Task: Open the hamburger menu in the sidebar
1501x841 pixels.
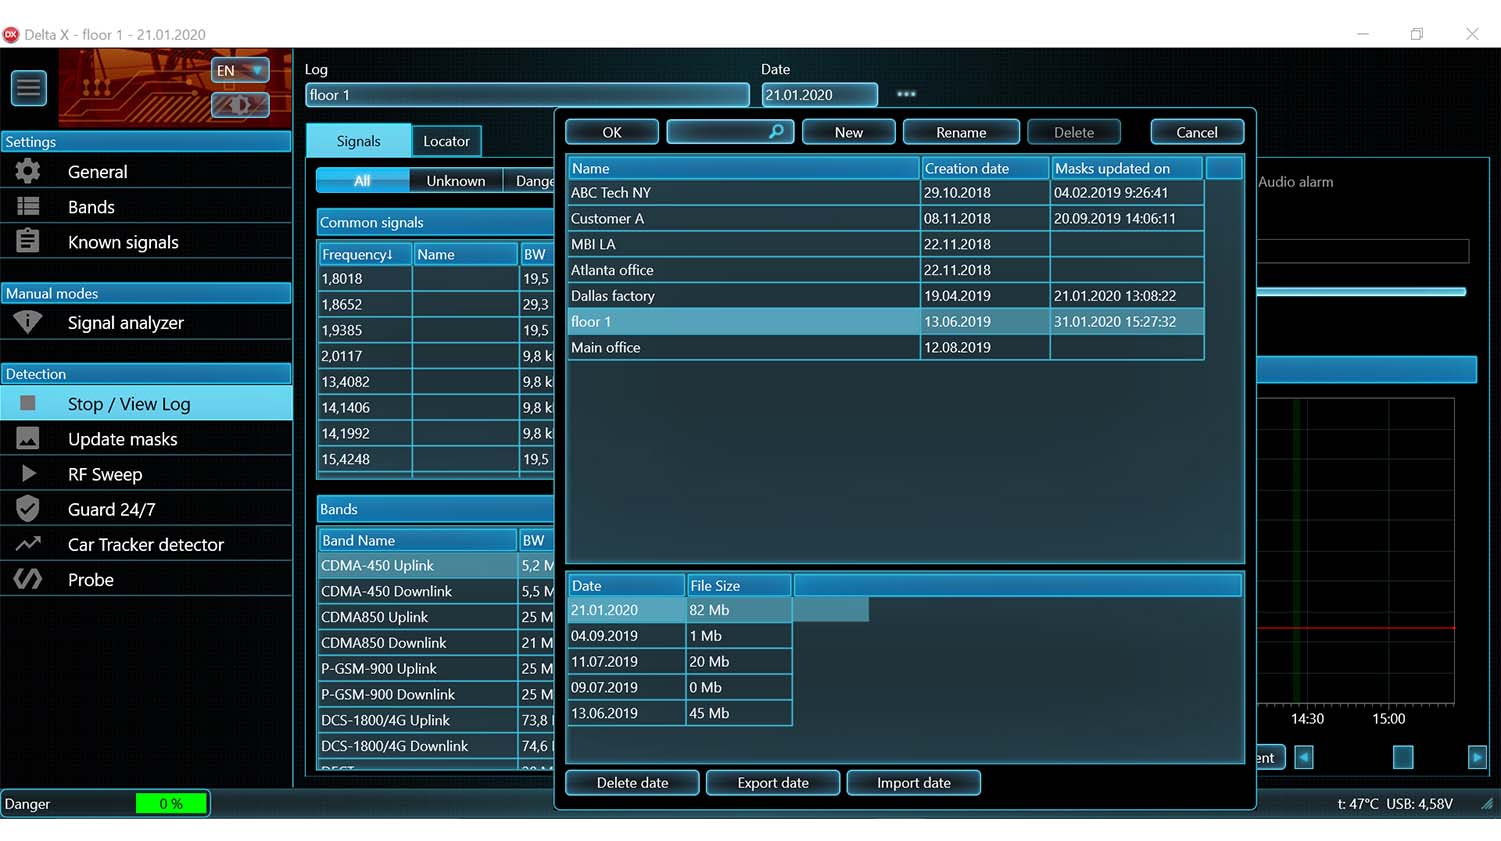Action: tap(28, 88)
